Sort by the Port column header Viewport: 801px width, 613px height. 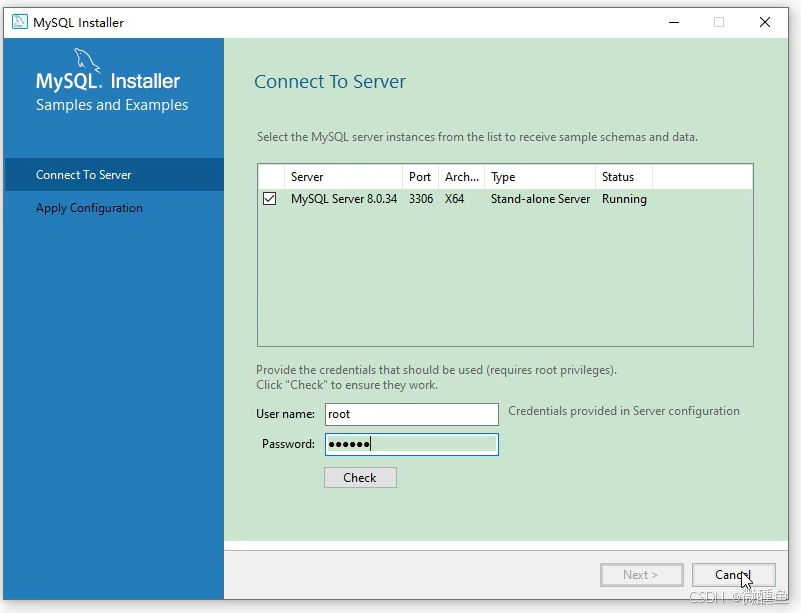click(420, 177)
